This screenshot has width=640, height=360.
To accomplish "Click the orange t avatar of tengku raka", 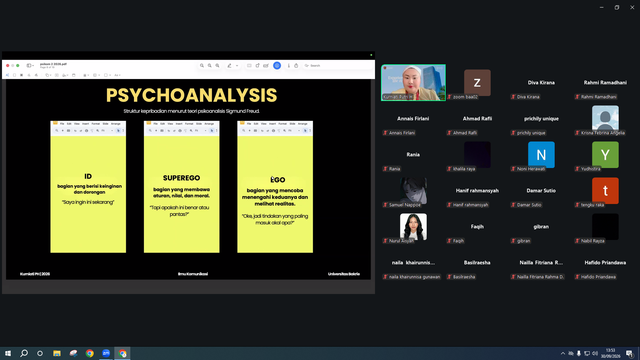I will tap(605, 191).
